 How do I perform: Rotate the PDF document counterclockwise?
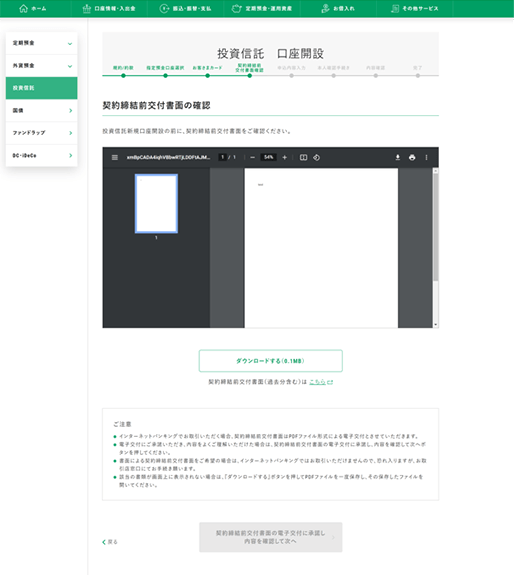(316, 157)
